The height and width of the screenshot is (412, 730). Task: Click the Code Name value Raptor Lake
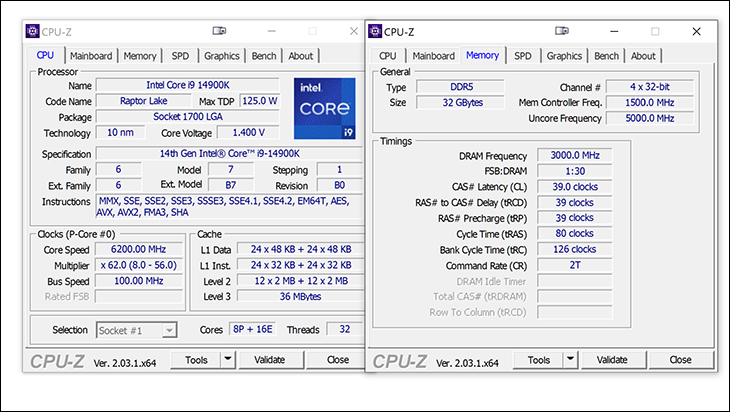pyautogui.click(x=143, y=101)
